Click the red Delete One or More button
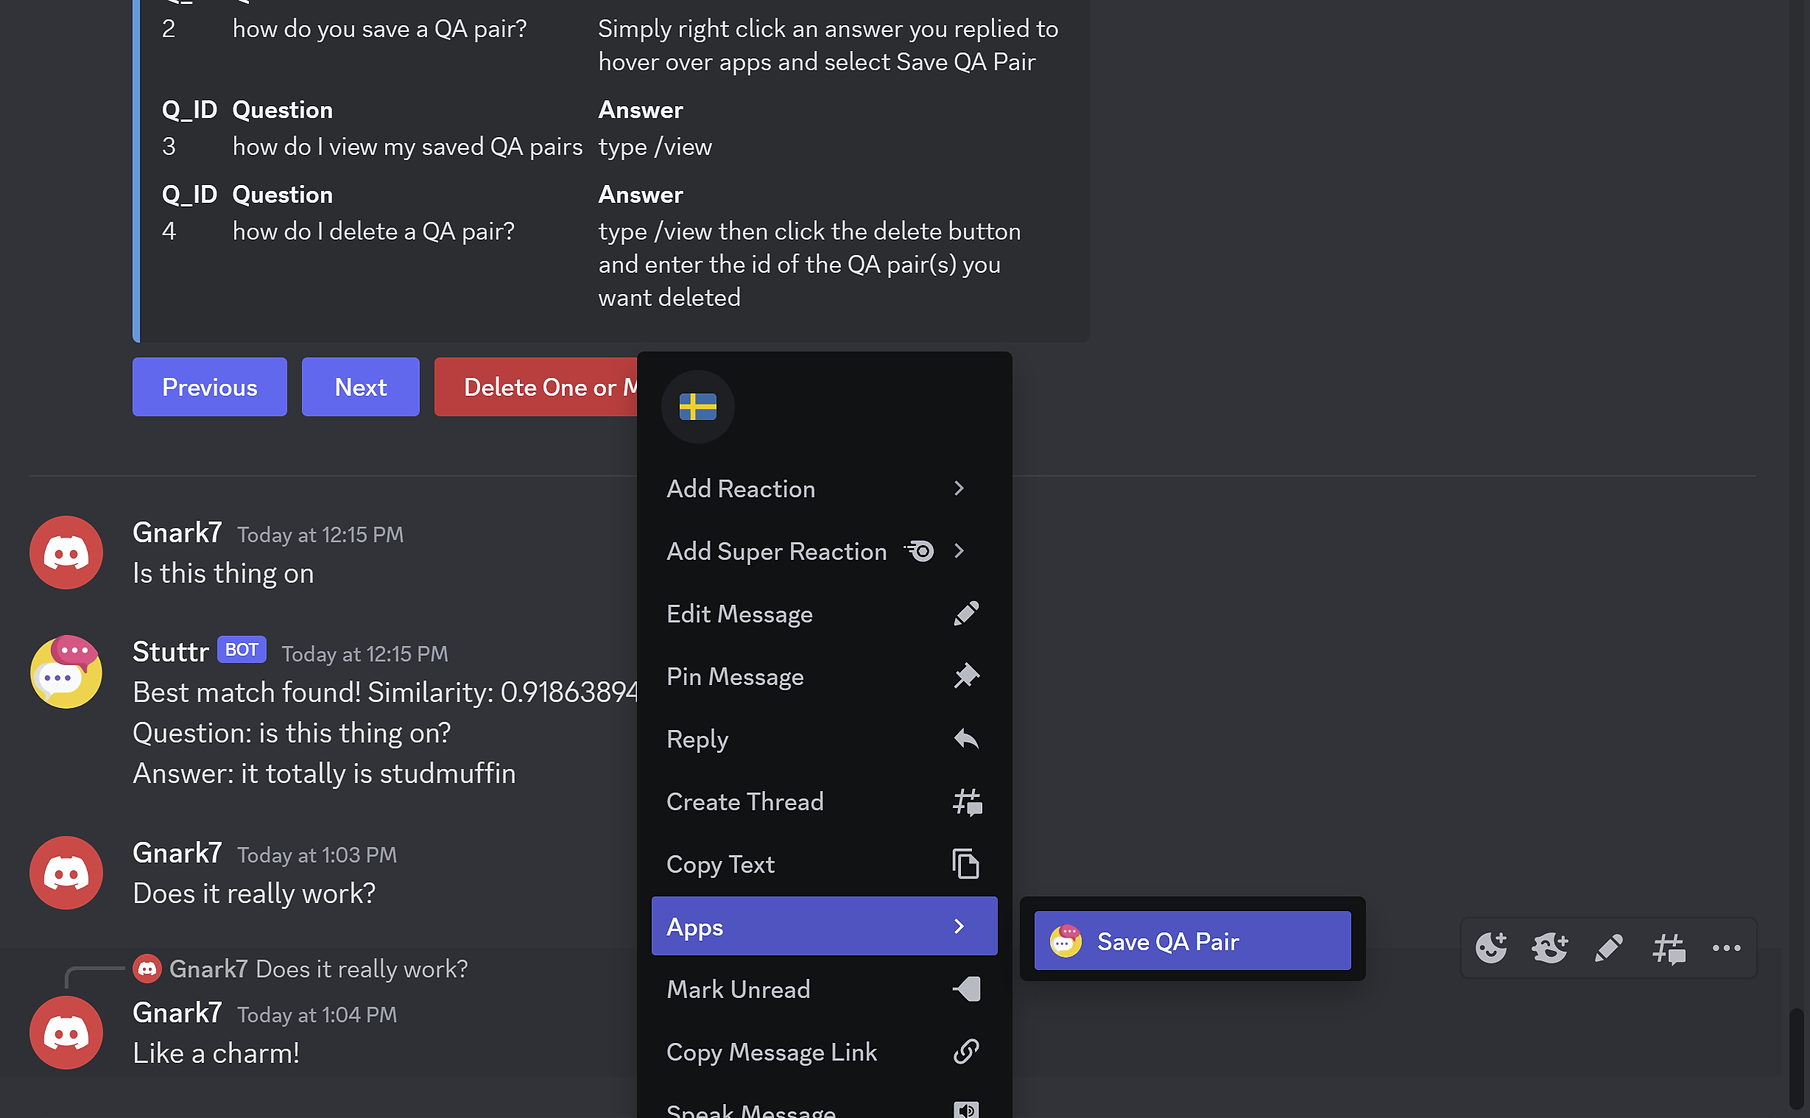The width and height of the screenshot is (1810, 1118). 536,387
